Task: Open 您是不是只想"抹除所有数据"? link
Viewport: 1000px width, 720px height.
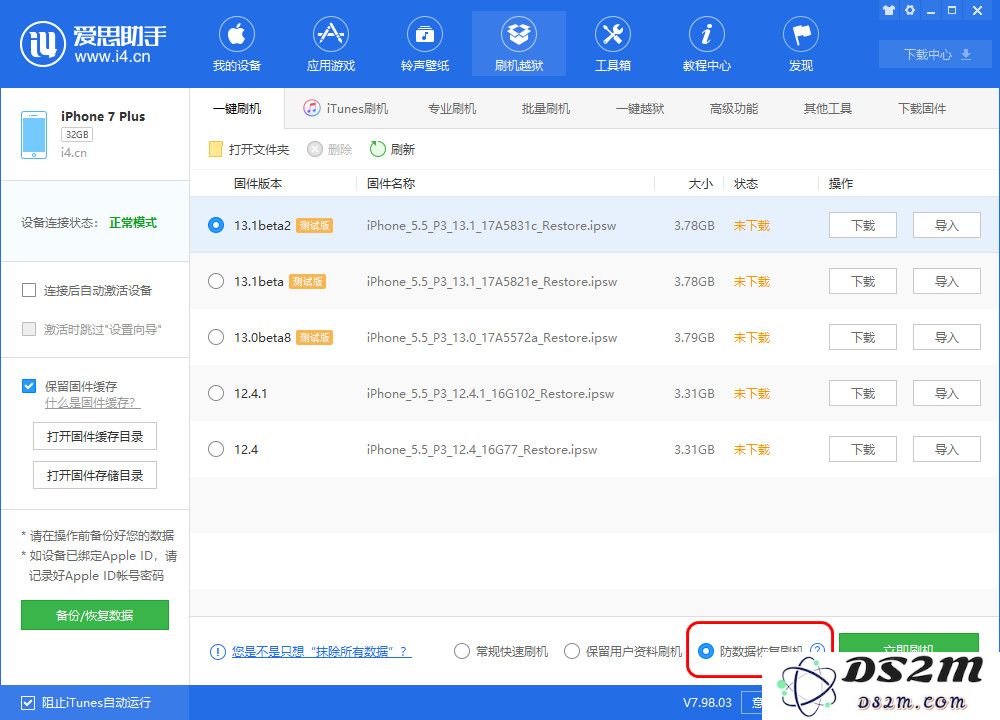Action: [x=321, y=652]
